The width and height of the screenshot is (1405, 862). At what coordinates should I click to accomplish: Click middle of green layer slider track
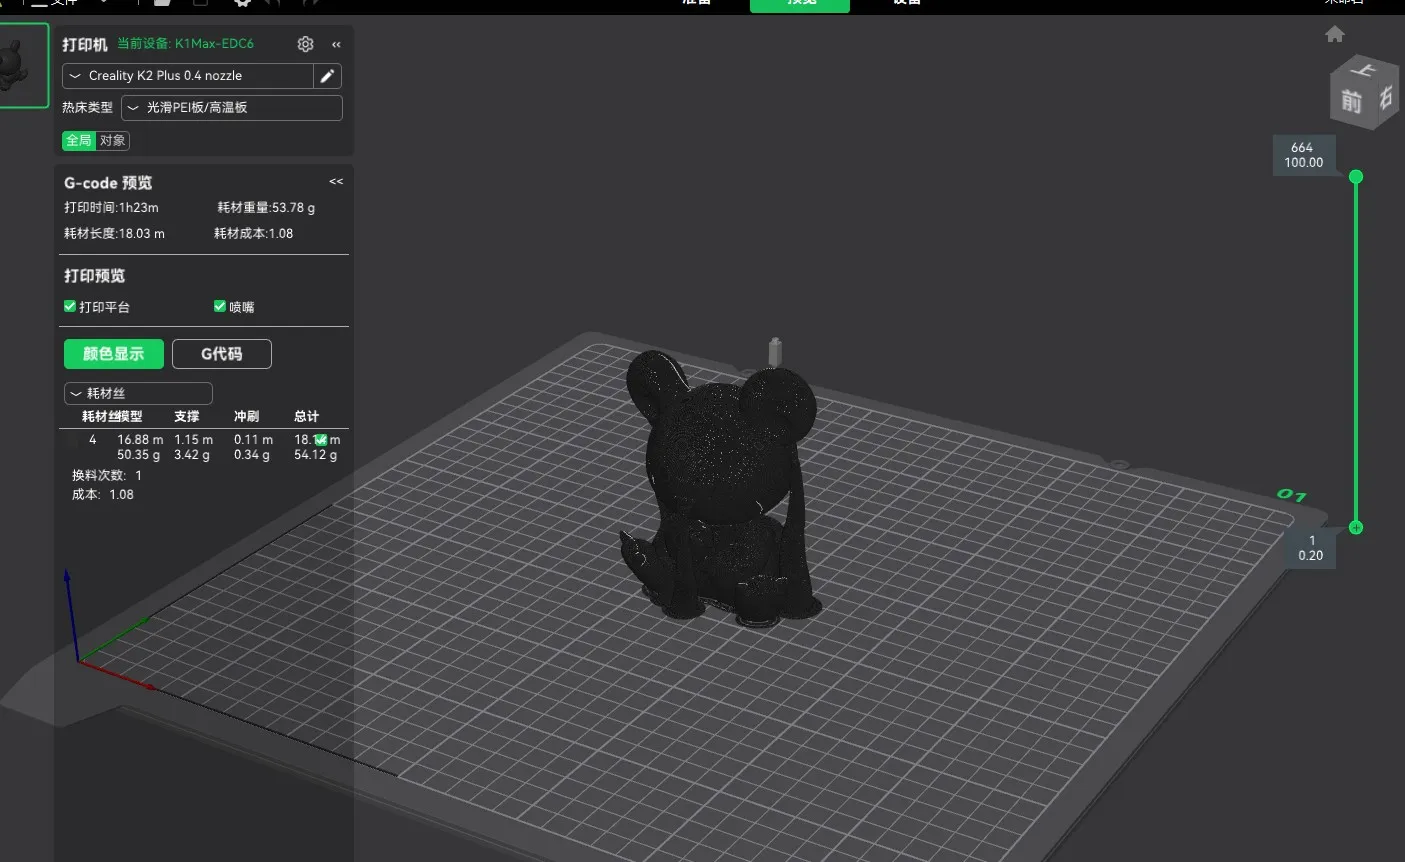pos(1356,352)
